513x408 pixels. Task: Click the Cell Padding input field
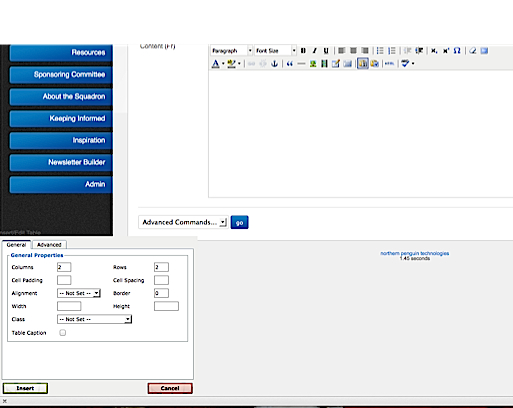pos(64,280)
